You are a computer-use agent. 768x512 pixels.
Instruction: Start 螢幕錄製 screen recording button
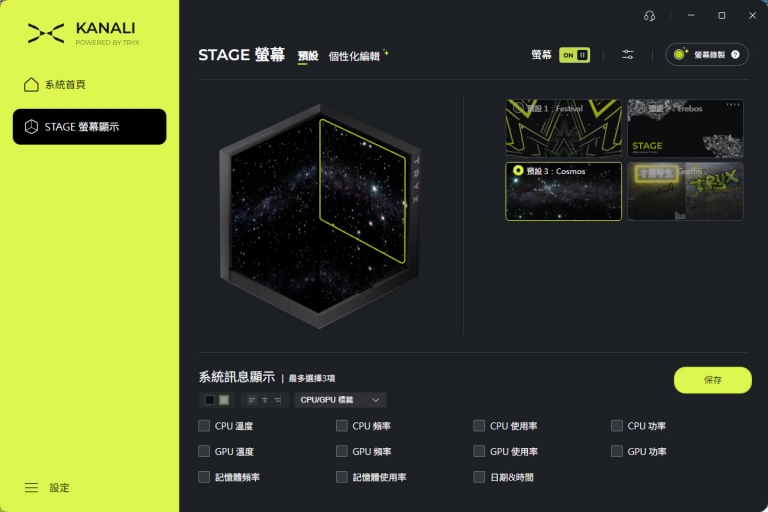[707, 55]
